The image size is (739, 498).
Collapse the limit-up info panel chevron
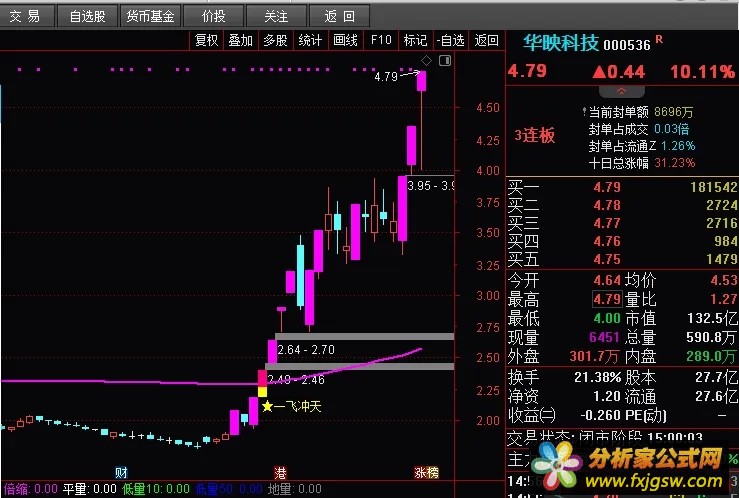click(621, 91)
